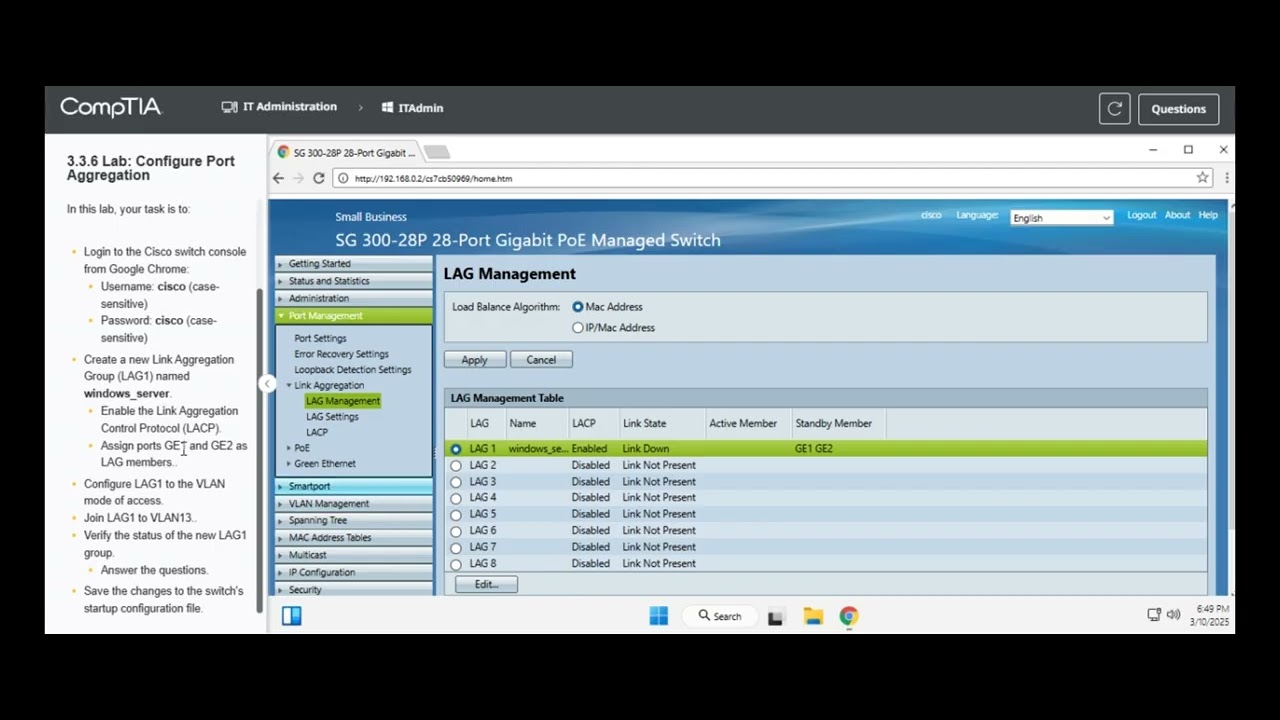The image size is (1280, 720).
Task: Open the Help link
Action: (x=1208, y=215)
